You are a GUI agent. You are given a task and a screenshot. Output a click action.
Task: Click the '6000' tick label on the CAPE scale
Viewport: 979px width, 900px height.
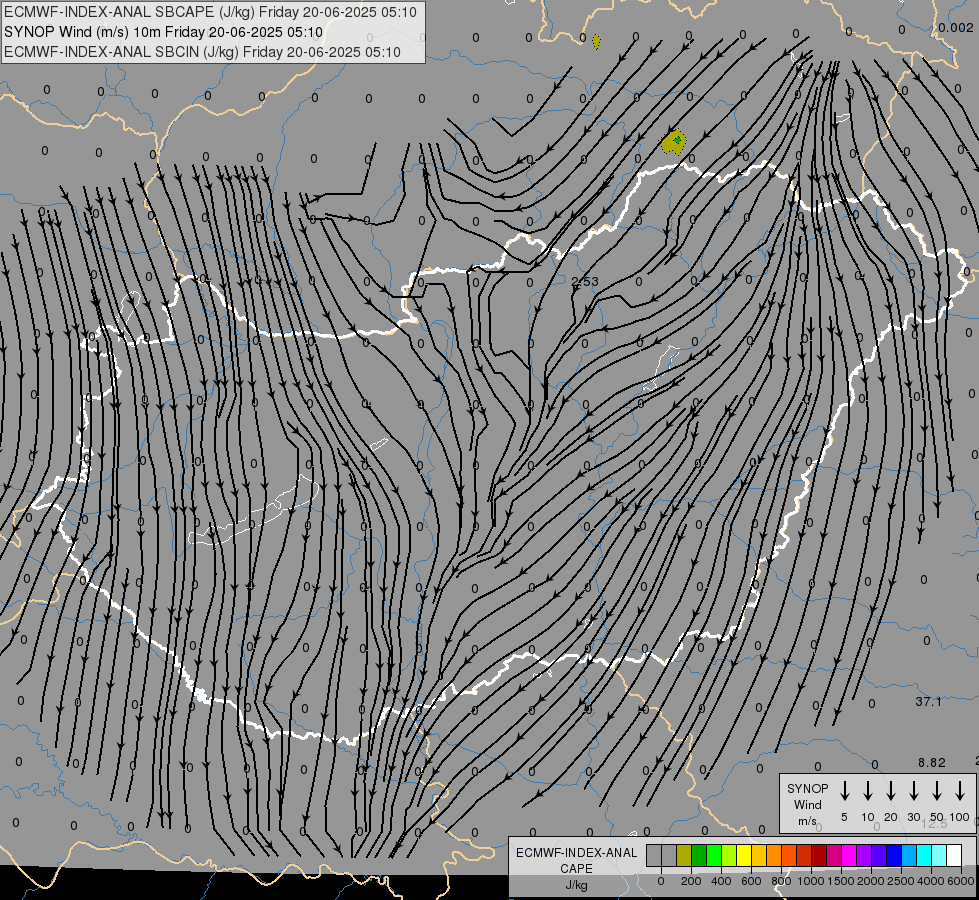962,881
